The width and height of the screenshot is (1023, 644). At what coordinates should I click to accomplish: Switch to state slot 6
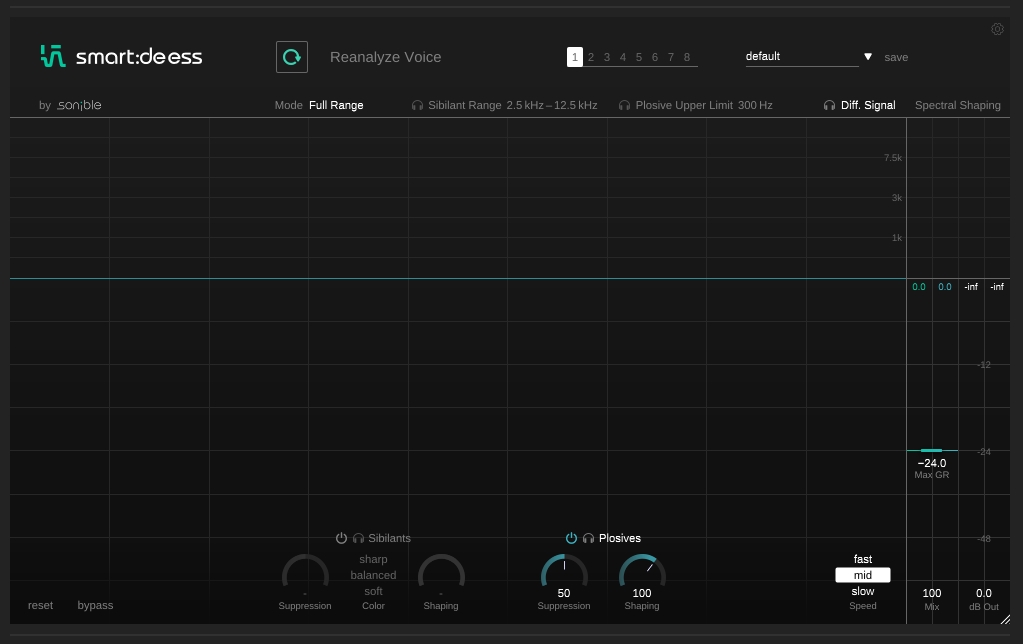(655, 57)
